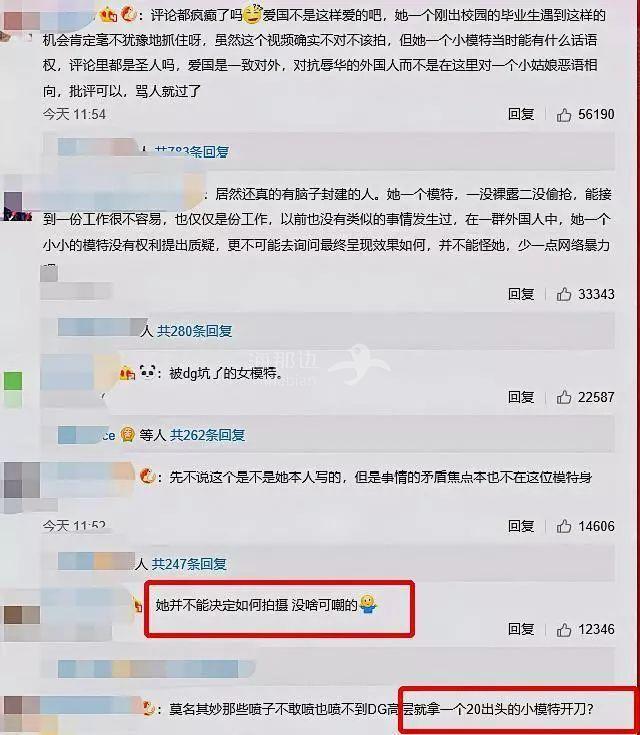
Task: Click thumbs-up icon beside 22587
Action: [x=564, y=397]
